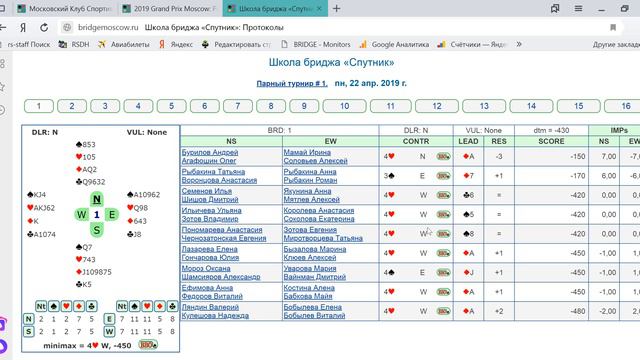
Task: Open player link Мамай Ирина
Action: pyautogui.click(x=307, y=152)
